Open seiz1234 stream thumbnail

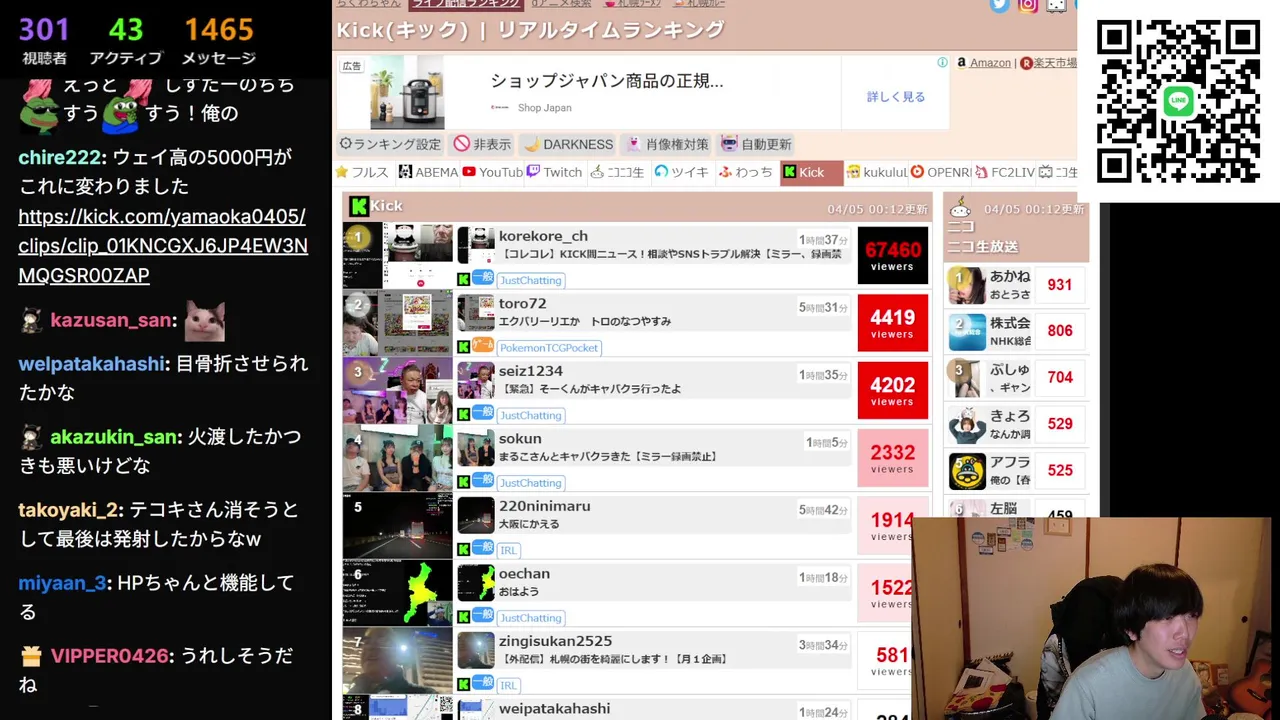(398, 390)
